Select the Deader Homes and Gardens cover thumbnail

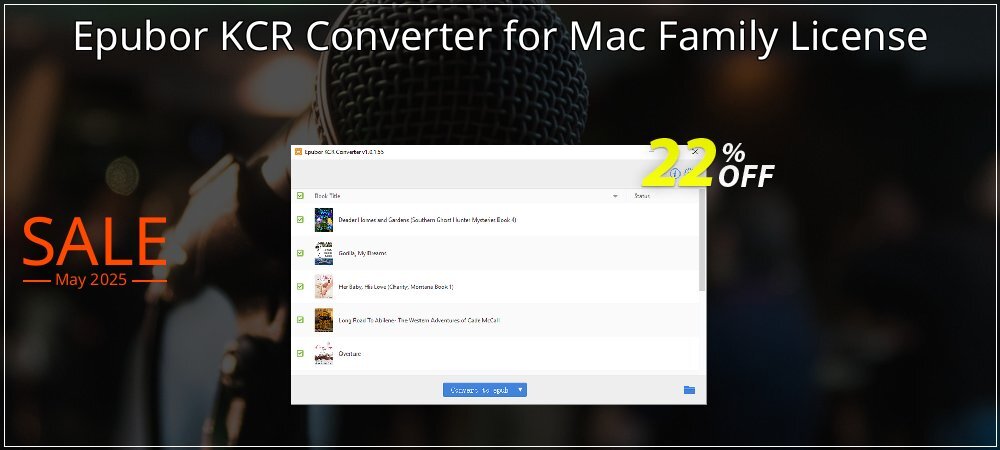click(x=324, y=220)
